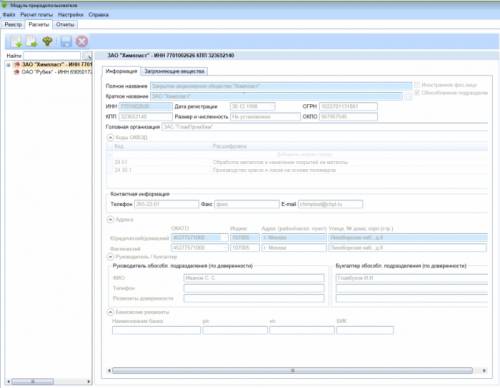Click the ОКПО input field
This screenshot has width=500, height=388.
click(348, 117)
